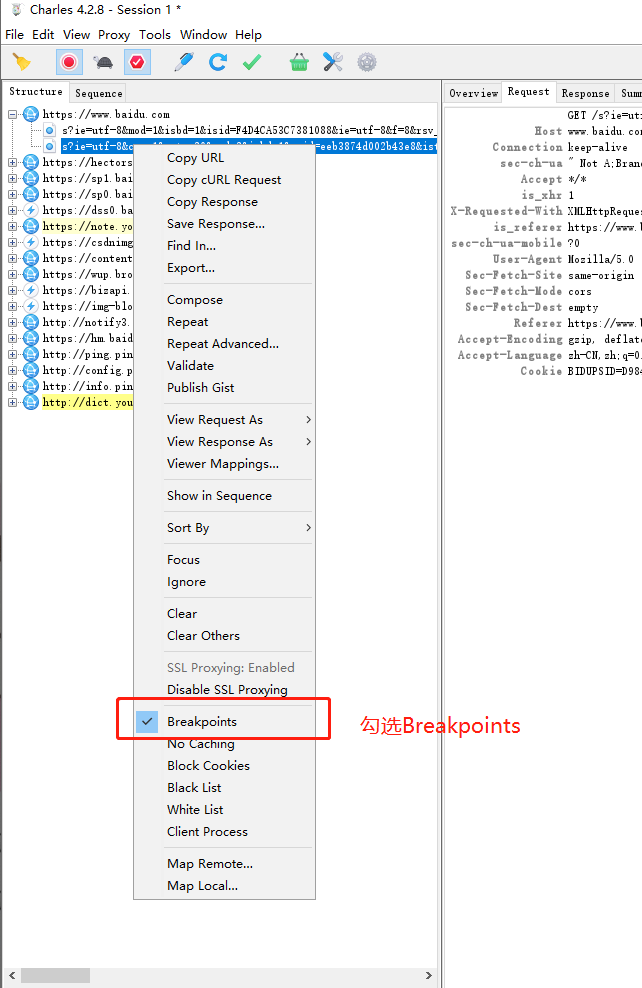Open the Tools menu
642x988 pixels.
[155, 35]
